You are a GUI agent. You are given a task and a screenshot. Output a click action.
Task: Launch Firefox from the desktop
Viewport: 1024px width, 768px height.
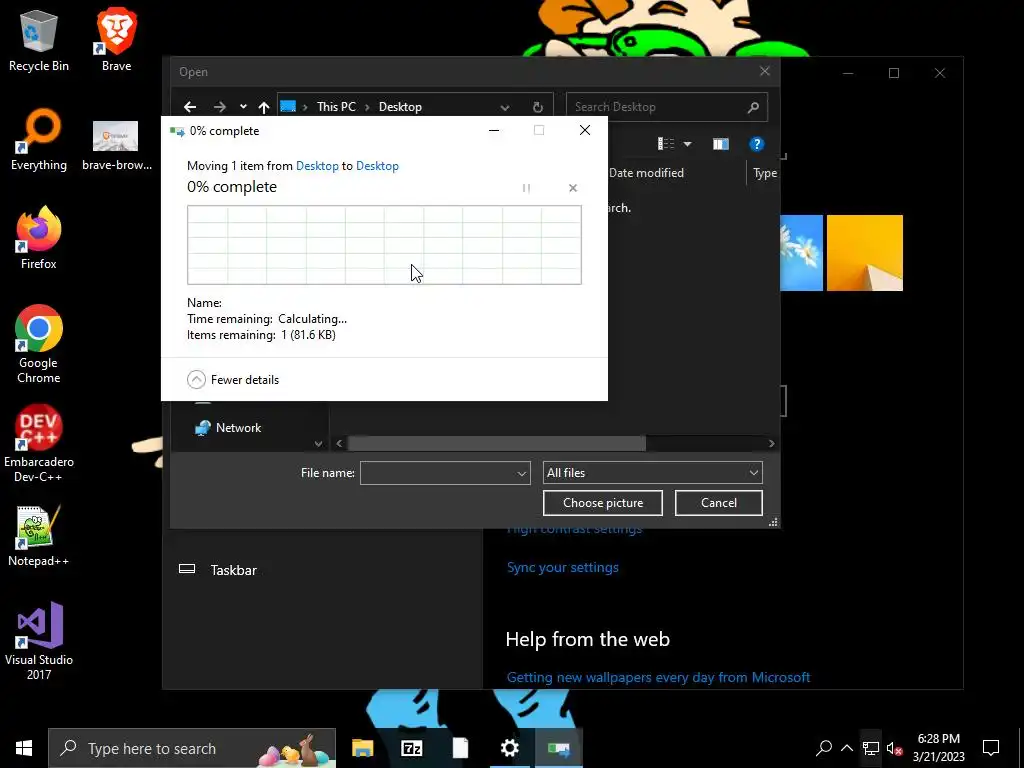click(x=39, y=238)
